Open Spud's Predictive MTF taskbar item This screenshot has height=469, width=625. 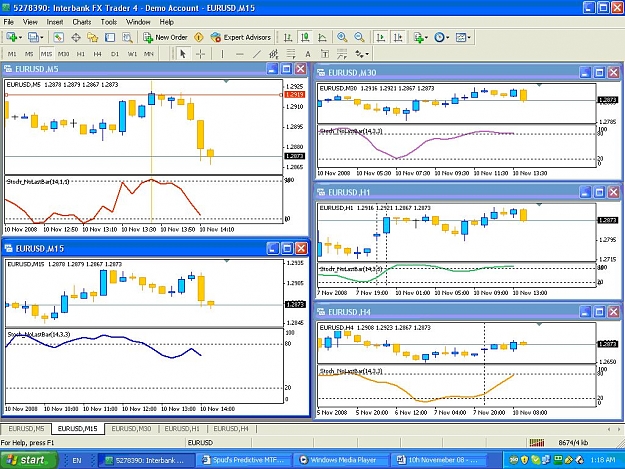pyautogui.click(x=244, y=460)
